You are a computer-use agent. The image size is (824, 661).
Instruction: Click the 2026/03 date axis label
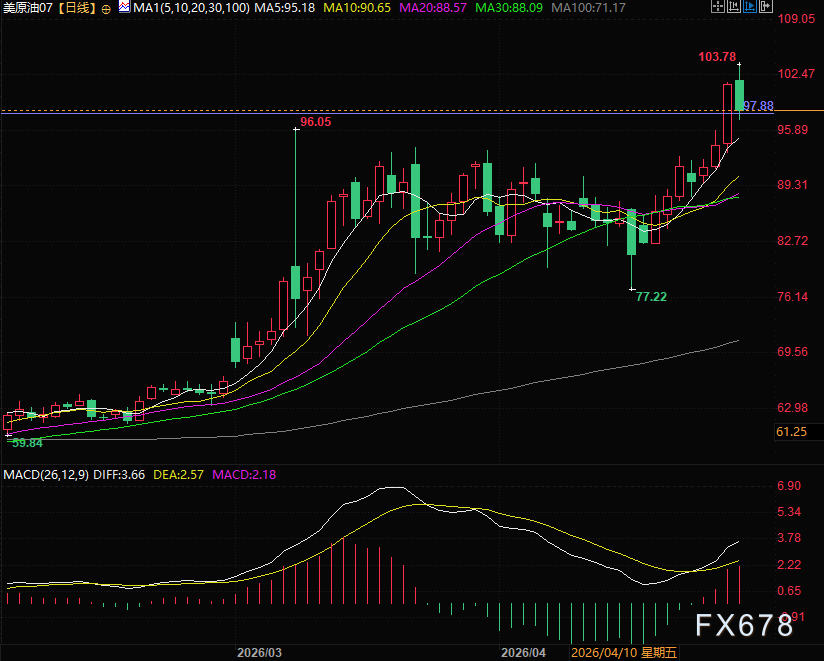(x=259, y=653)
